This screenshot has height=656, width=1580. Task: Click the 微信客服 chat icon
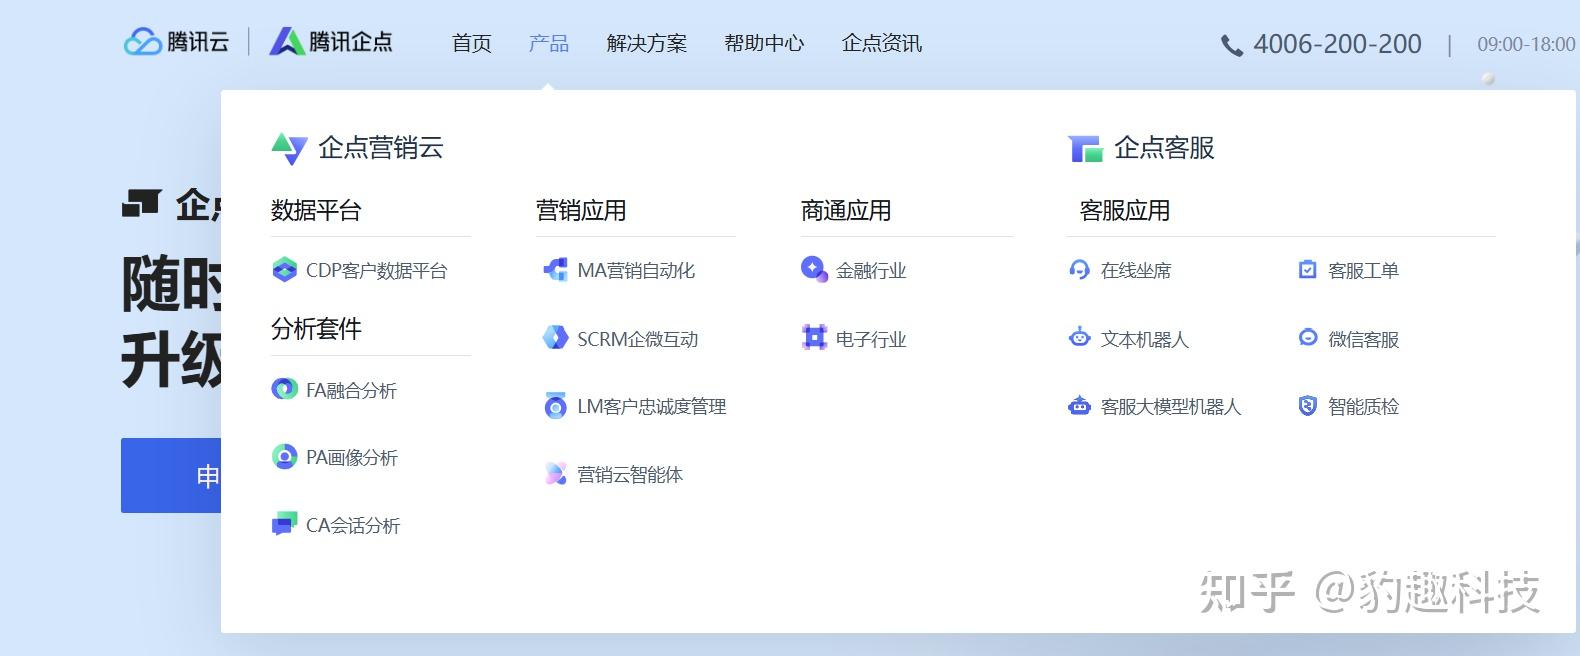pyautogui.click(x=1307, y=338)
